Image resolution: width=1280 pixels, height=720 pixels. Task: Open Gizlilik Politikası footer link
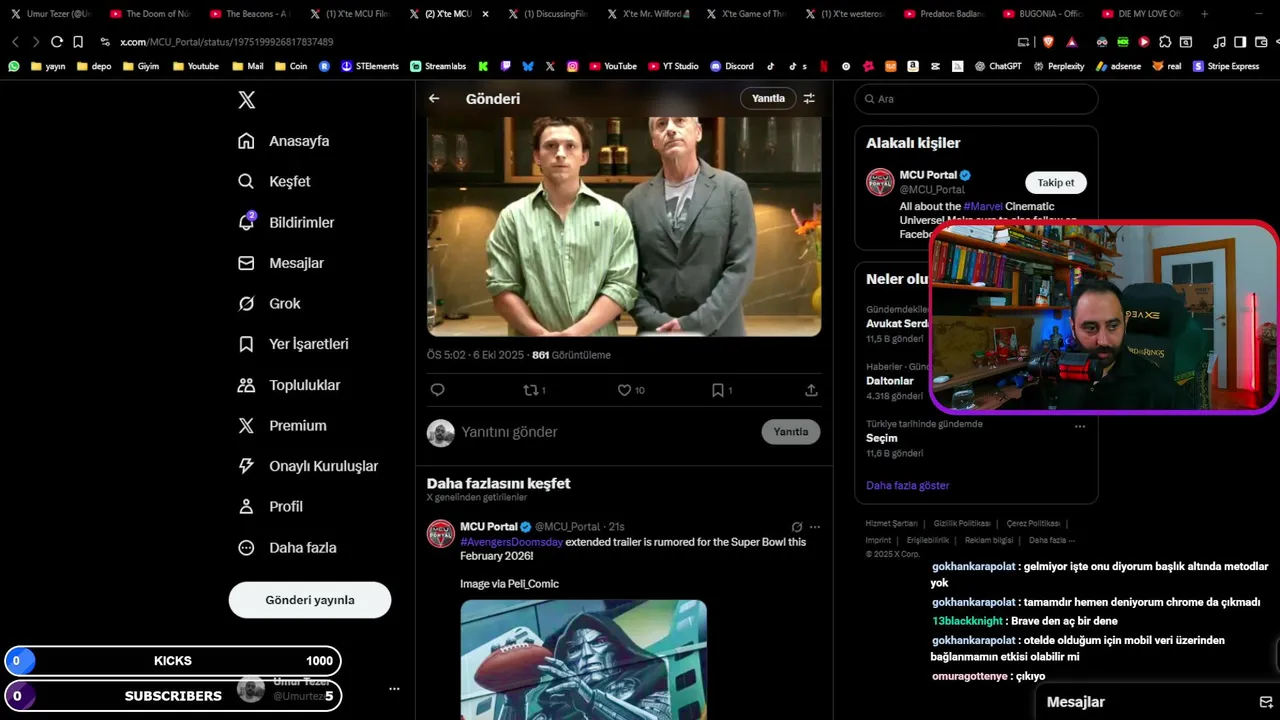[962, 523]
